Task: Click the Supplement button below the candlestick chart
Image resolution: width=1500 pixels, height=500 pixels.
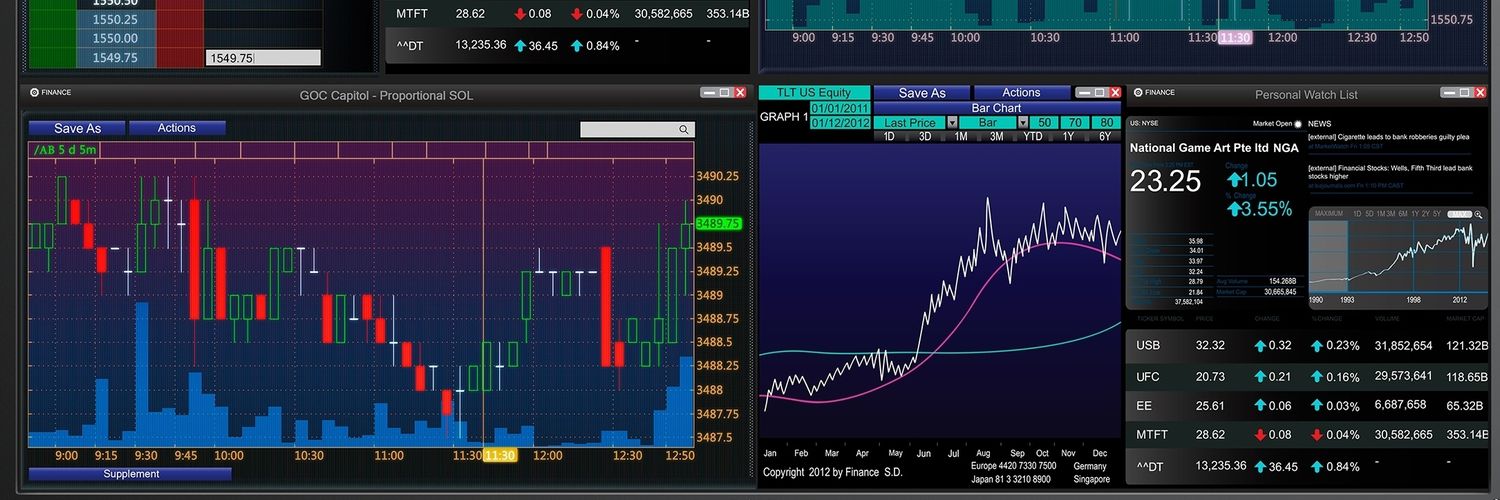Action: [x=130, y=474]
